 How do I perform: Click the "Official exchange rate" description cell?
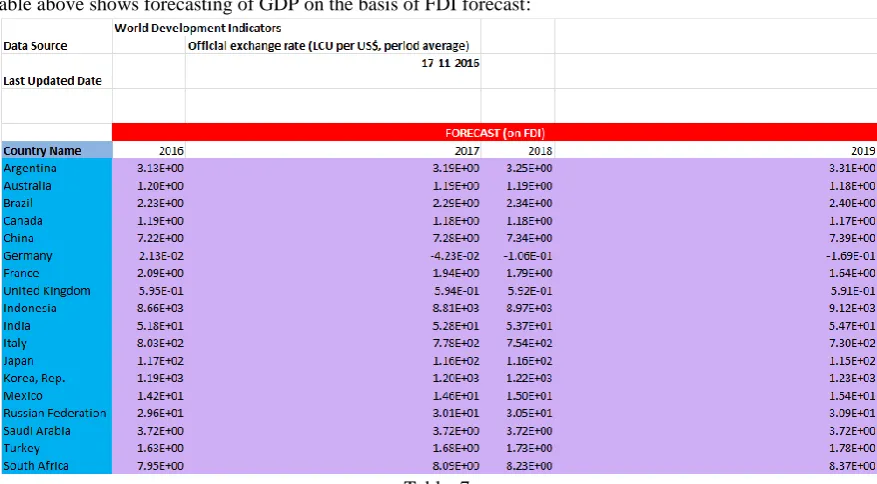click(x=328, y=46)
